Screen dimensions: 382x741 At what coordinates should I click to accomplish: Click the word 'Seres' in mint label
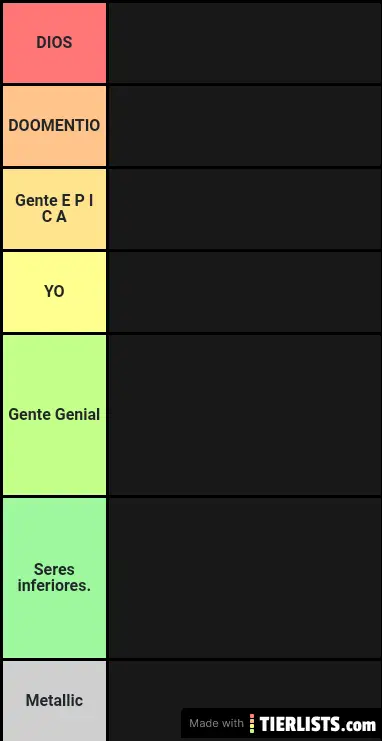(x=54, y=569)
